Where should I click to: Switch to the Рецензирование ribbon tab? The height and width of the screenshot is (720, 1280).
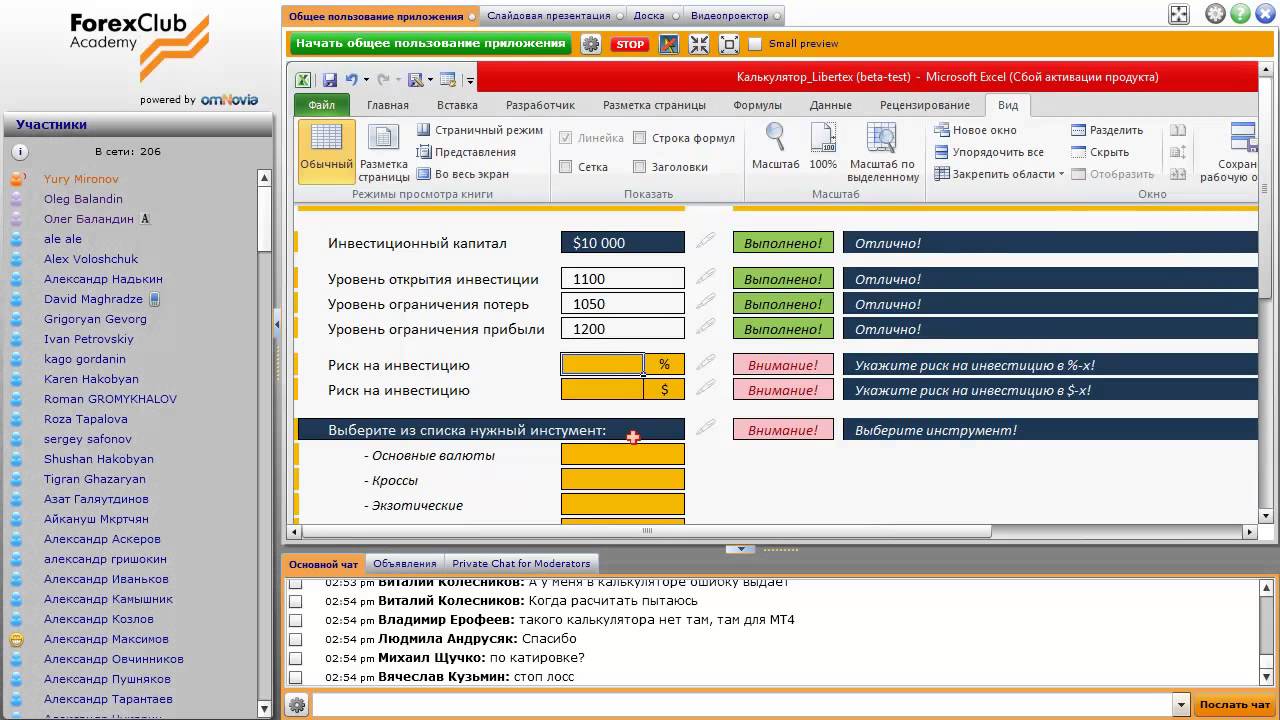925,105
